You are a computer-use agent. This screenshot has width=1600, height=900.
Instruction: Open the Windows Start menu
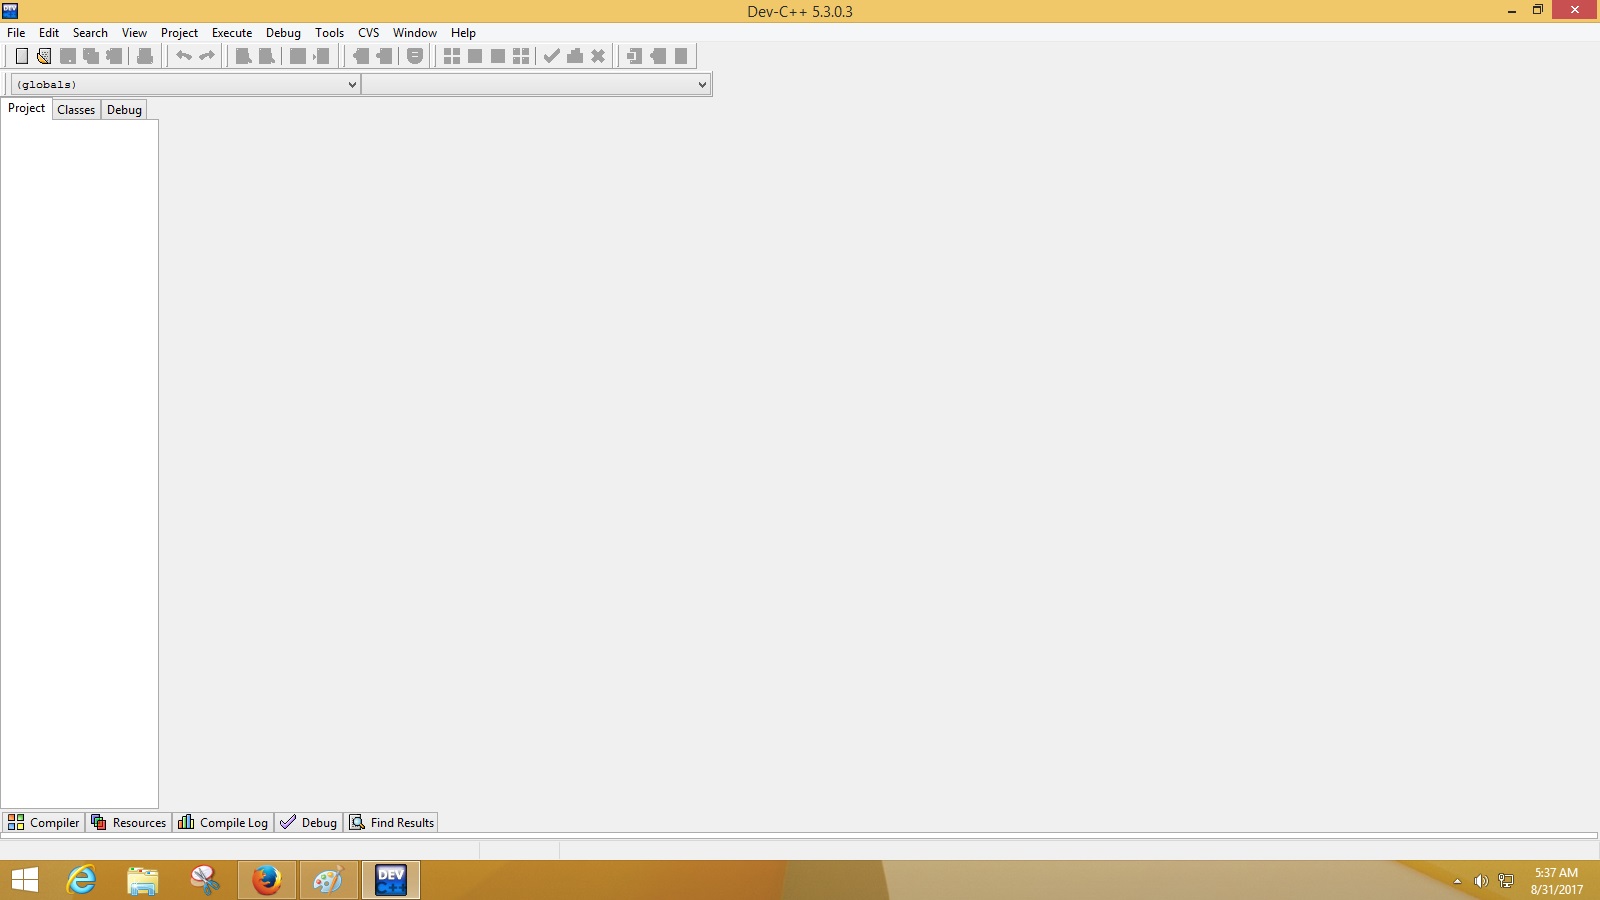coord(25,880)
